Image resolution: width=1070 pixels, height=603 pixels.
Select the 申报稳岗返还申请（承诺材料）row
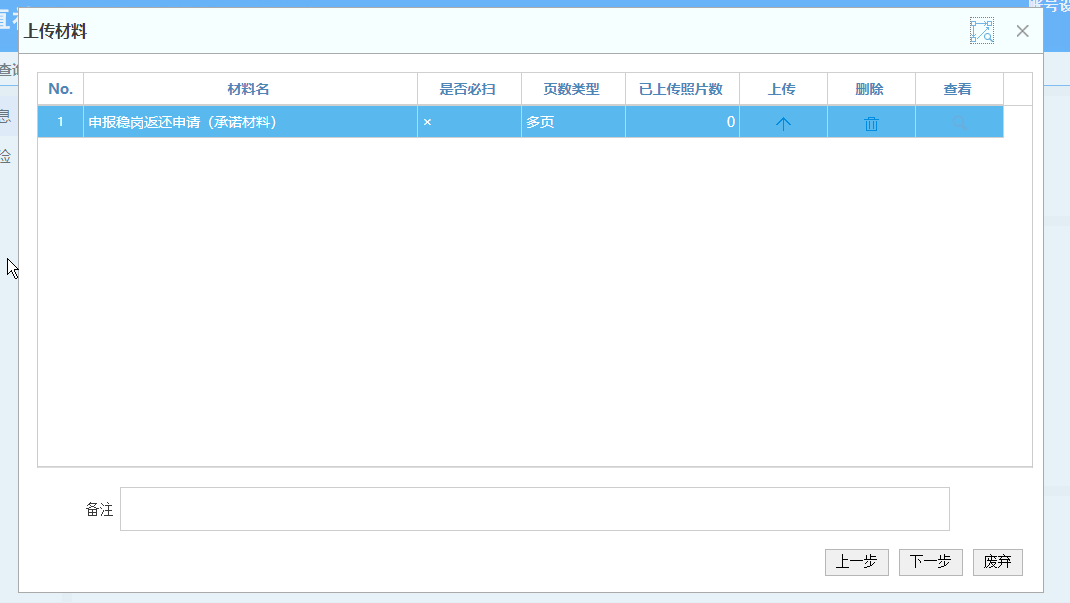250,122
